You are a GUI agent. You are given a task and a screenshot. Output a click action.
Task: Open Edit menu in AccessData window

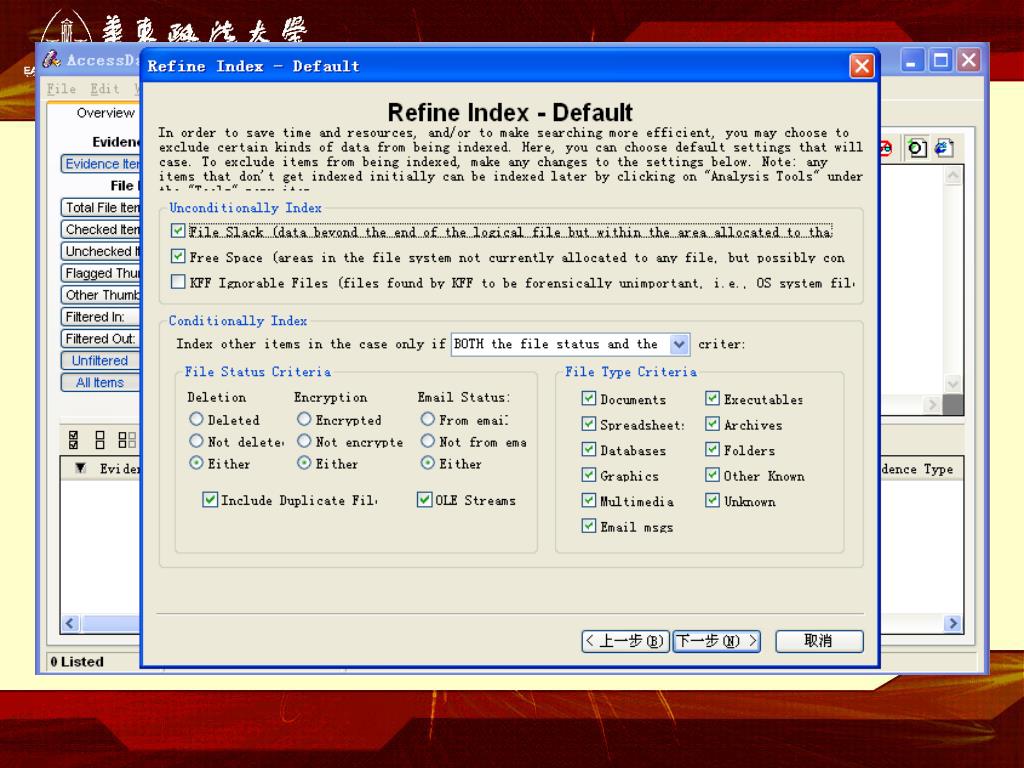(104, 89)
